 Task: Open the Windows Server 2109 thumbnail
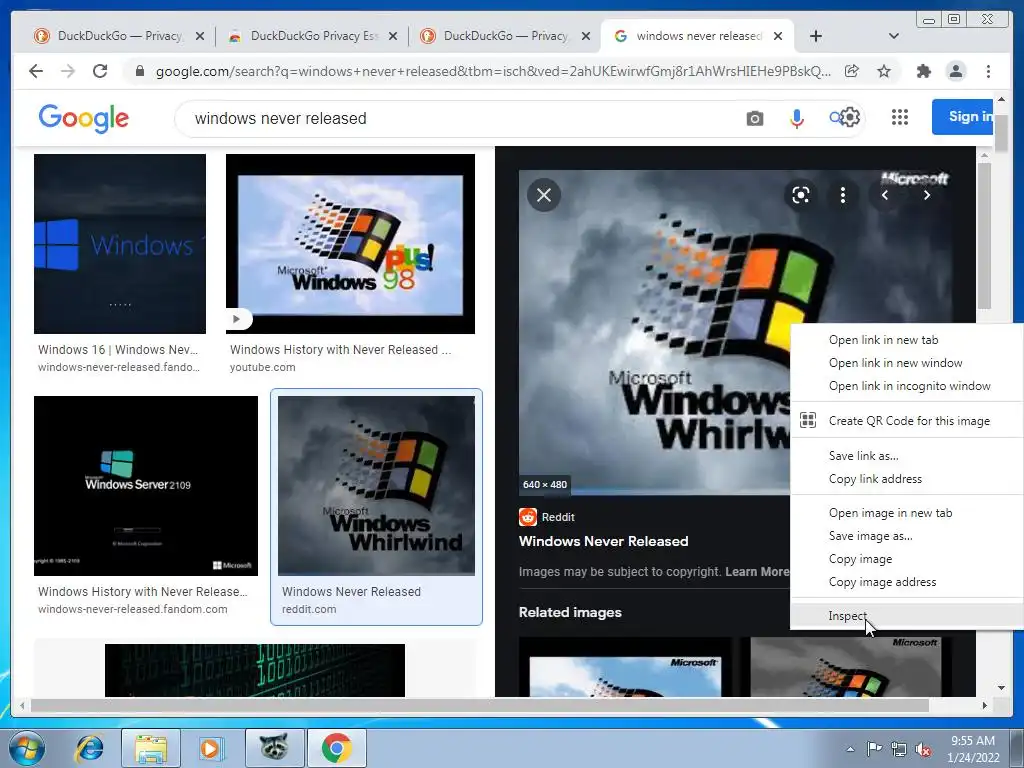pyautogui.click(x=146, y=486)
